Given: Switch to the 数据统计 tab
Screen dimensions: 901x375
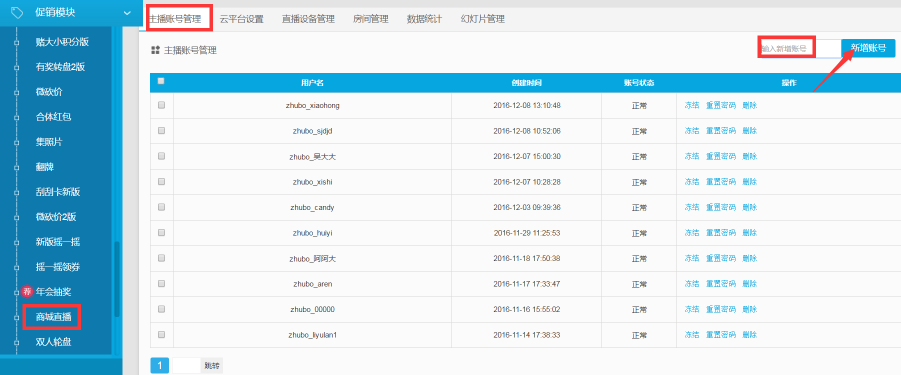Looking at the screenshot, I should pyautogui.click(x=424, y=19).
